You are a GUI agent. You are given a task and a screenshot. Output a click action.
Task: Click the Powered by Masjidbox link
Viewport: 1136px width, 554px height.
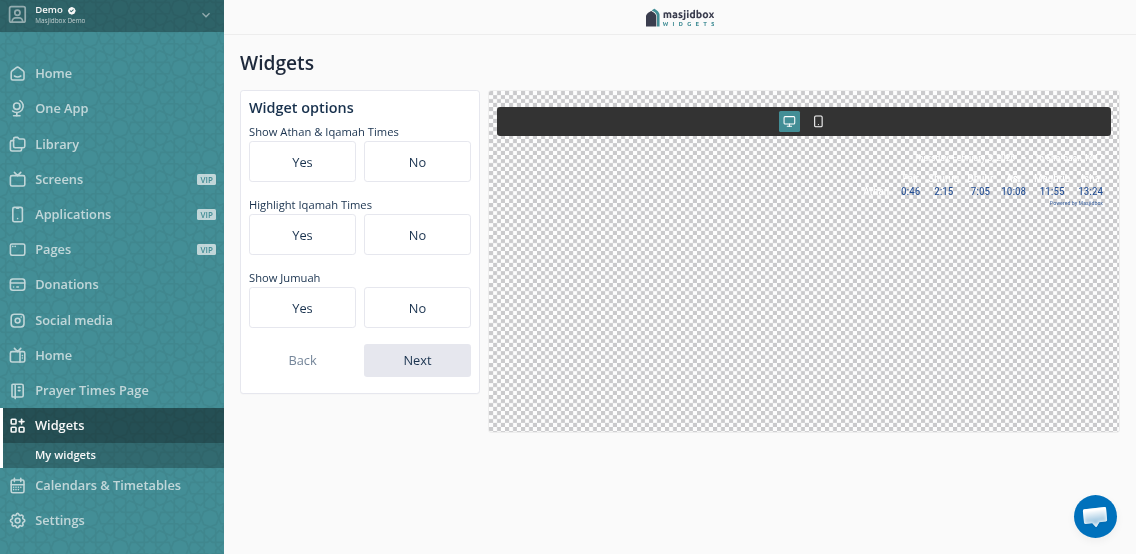[x=1076, y=203]
